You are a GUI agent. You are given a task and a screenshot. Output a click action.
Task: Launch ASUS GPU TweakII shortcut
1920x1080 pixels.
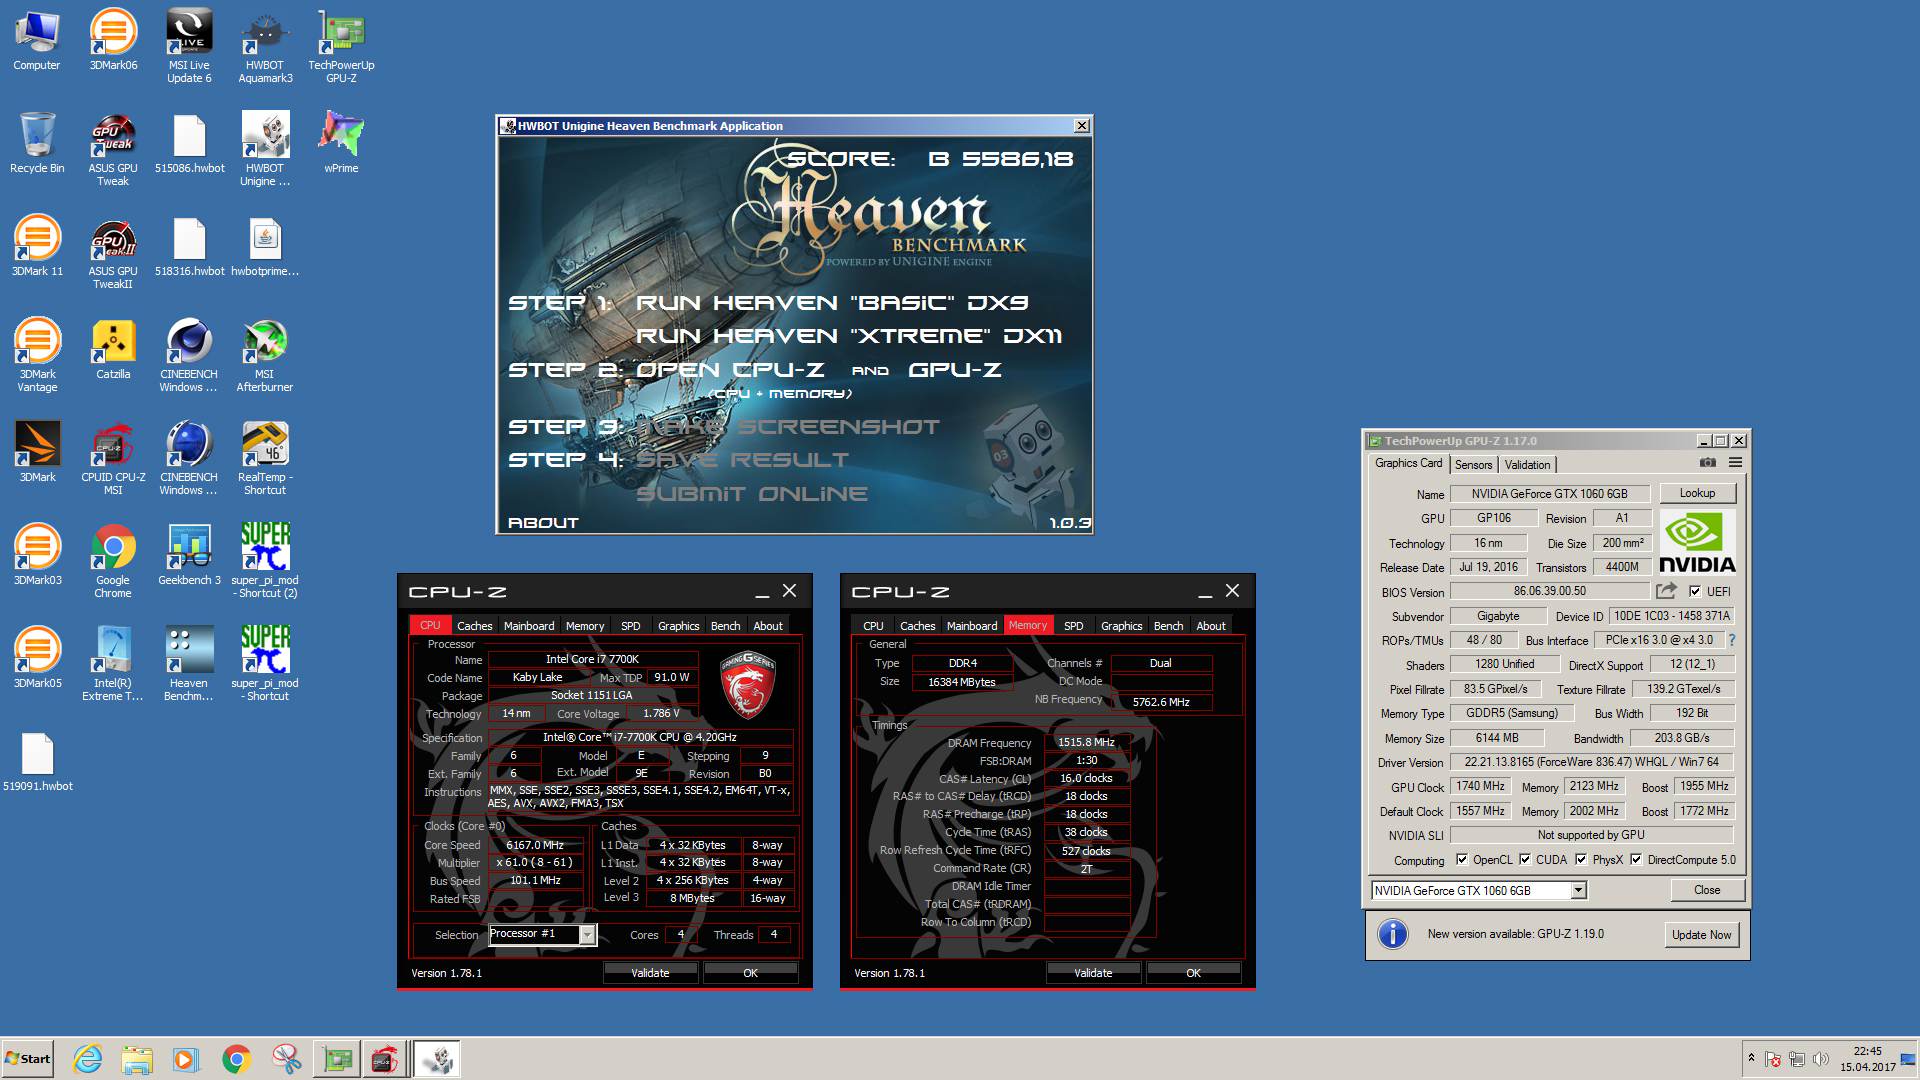(113, 252)
